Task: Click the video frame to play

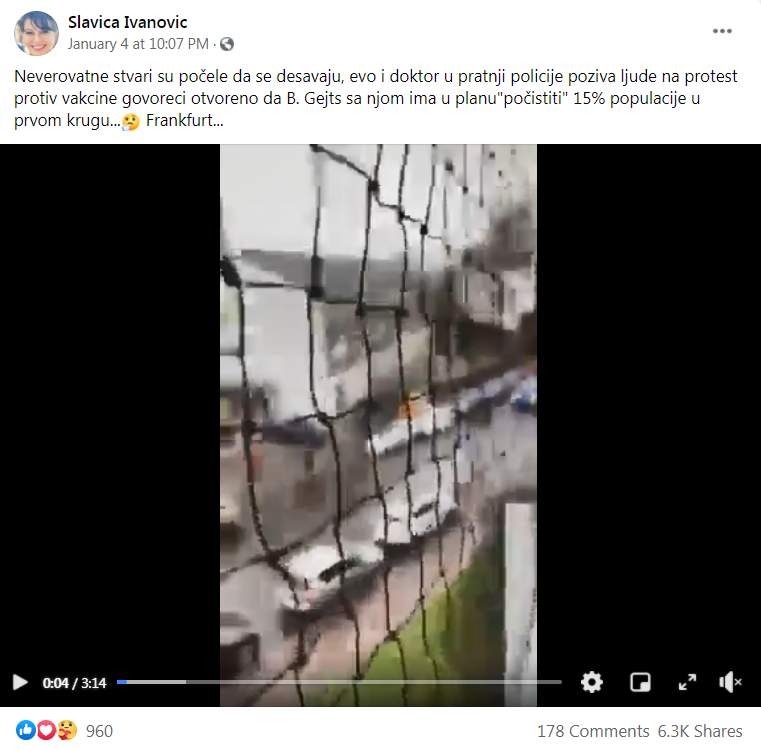Action: (x=378, y=406)
